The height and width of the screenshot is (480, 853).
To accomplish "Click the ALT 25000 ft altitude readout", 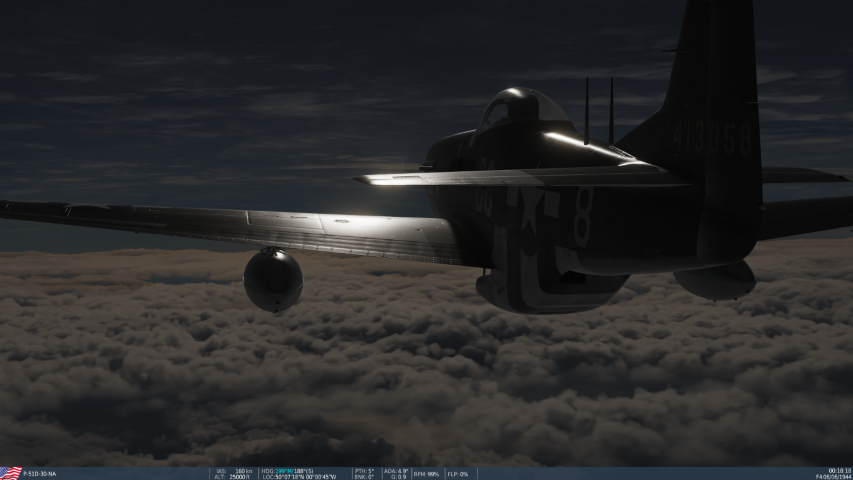I will 233,476.
